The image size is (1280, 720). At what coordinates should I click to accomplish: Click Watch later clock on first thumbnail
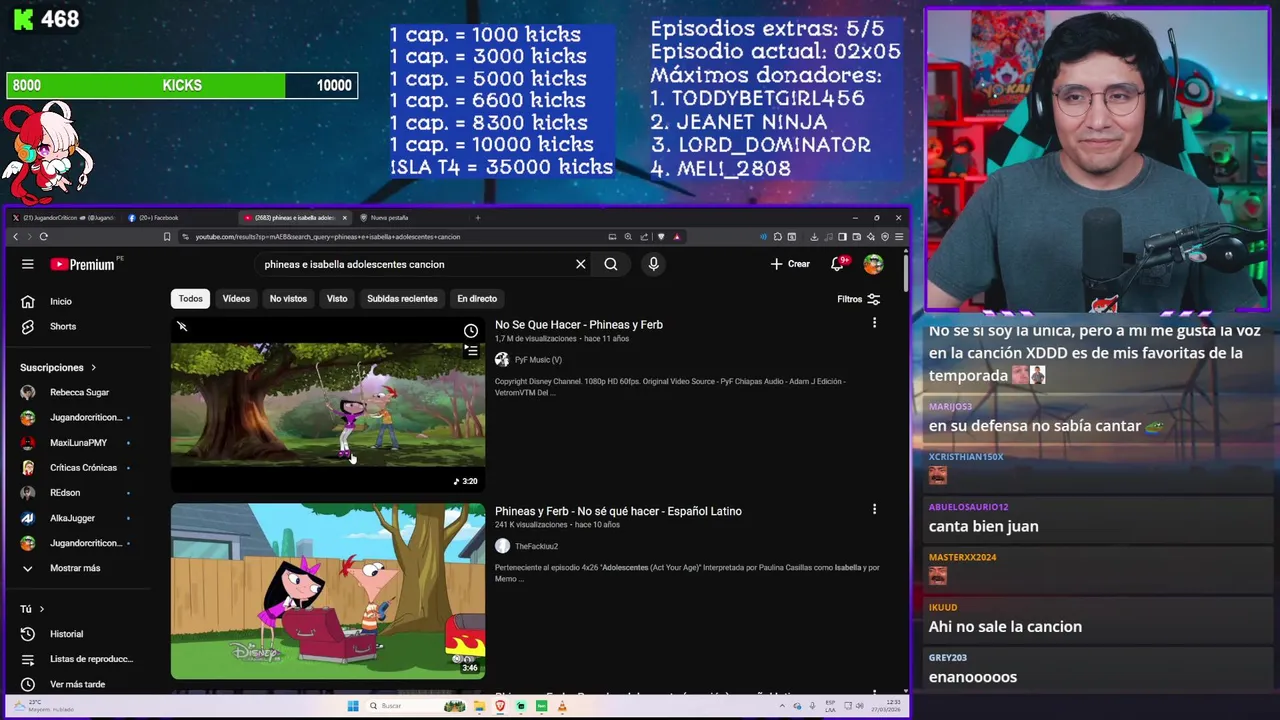pos(471,331)
